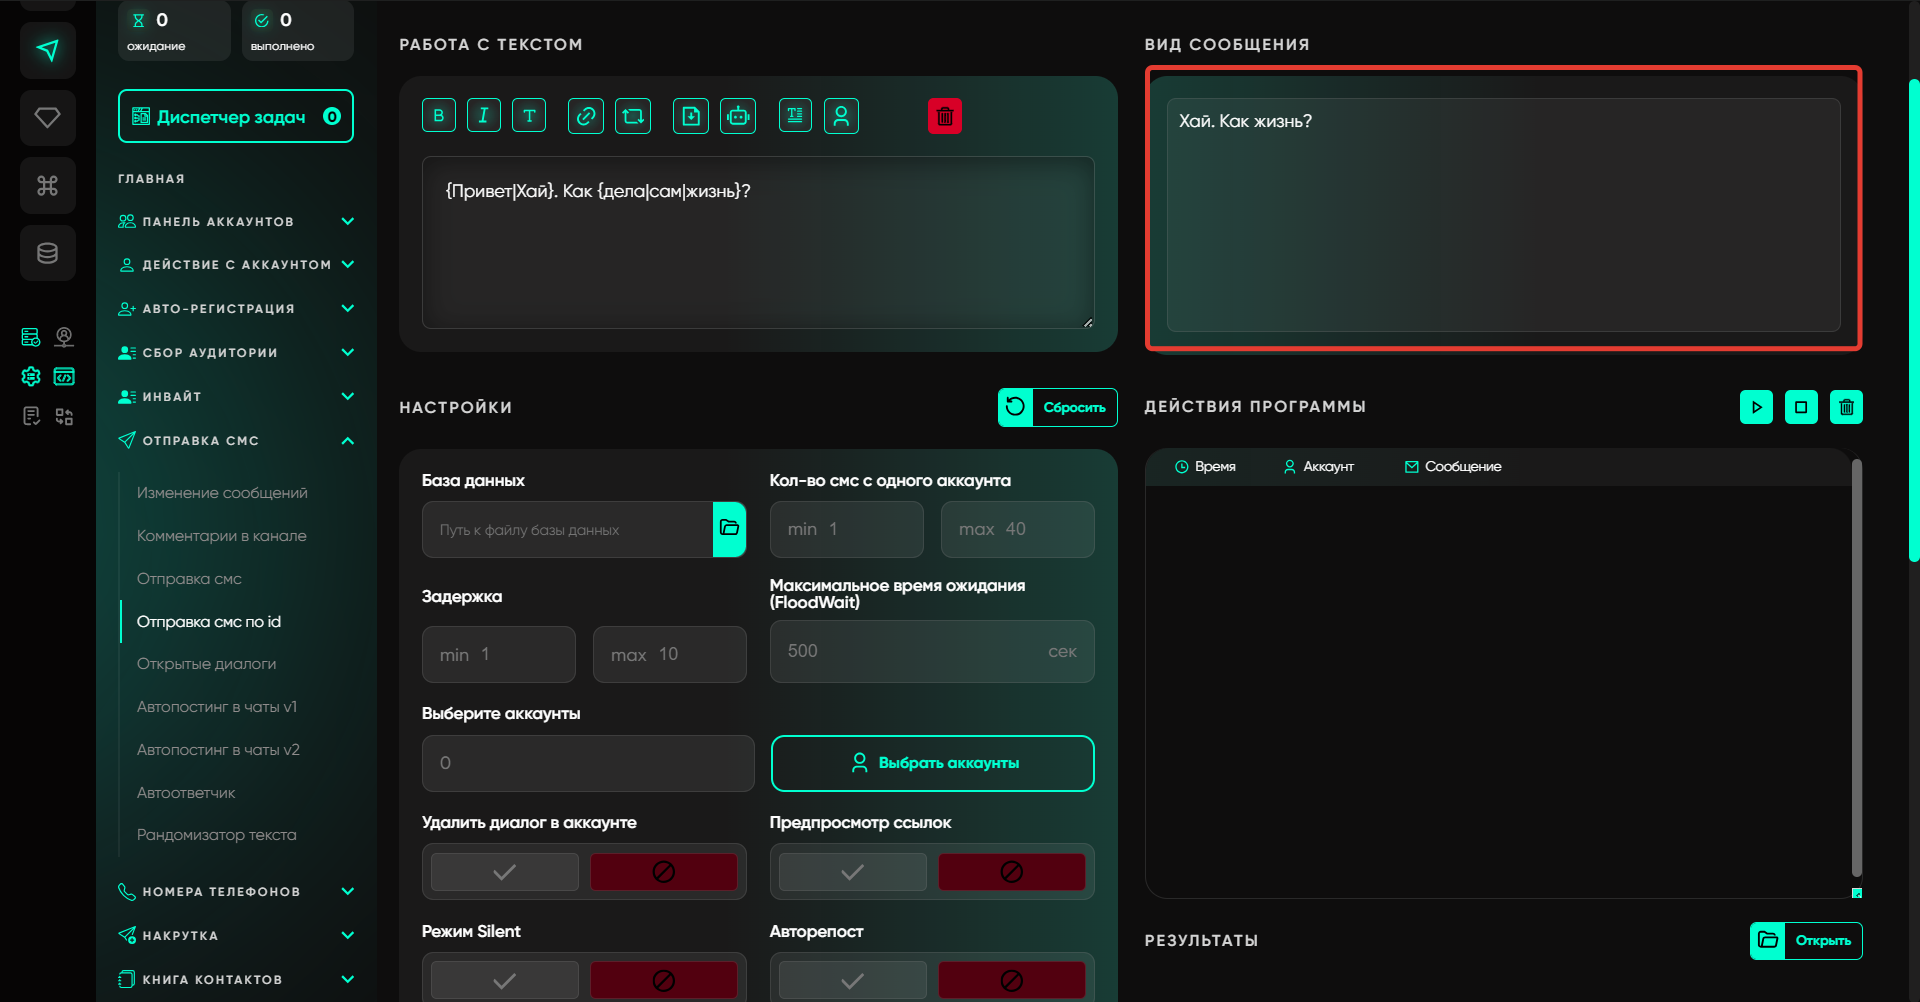Viewport: 1920px width, 1002px height.
Task: Expand the Панель аккаунтов section
Action: click(347, 221)
